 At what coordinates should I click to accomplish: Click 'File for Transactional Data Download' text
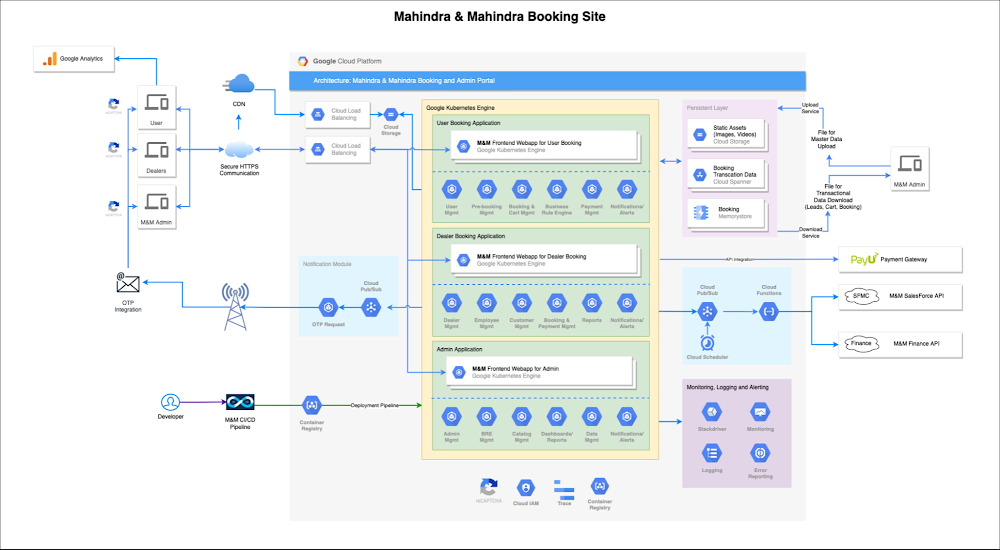click(x=833, y=197)
